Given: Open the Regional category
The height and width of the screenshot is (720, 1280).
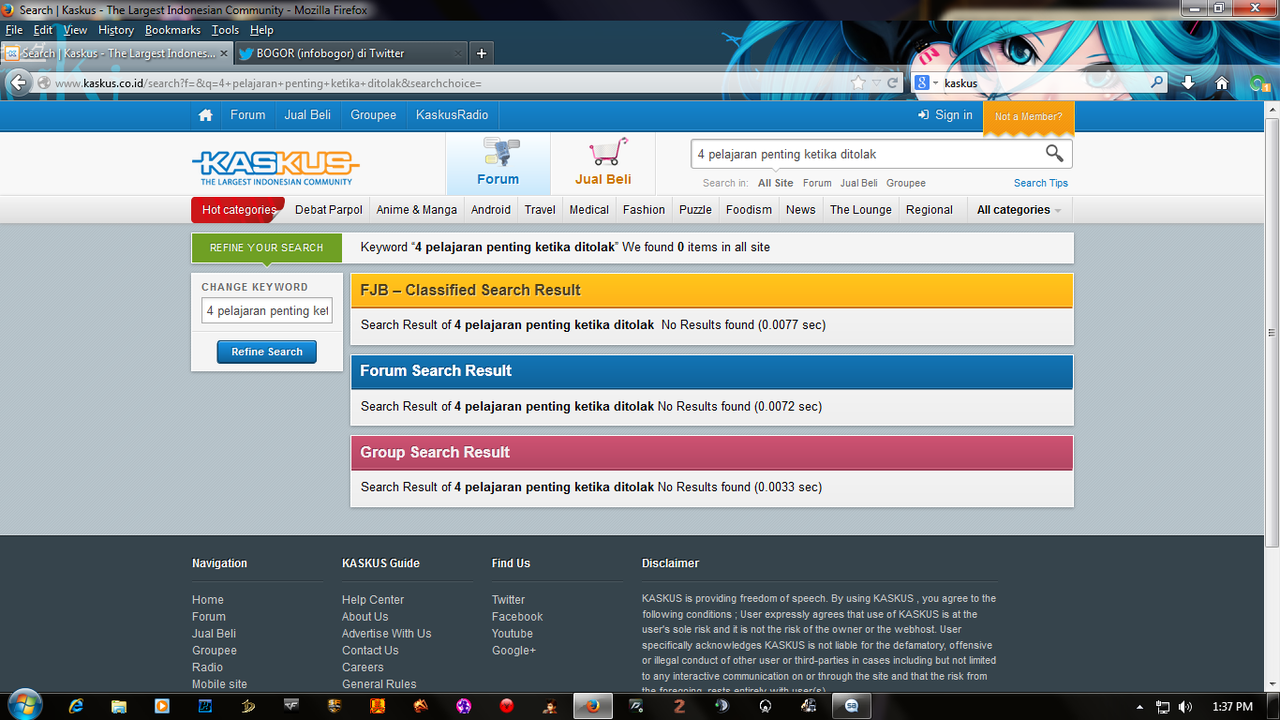Looking at the screenshot, I should point(929,210).
